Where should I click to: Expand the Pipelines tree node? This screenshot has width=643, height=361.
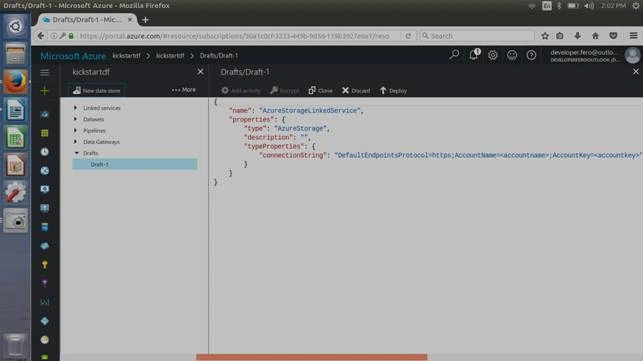(x=75, y=130)
